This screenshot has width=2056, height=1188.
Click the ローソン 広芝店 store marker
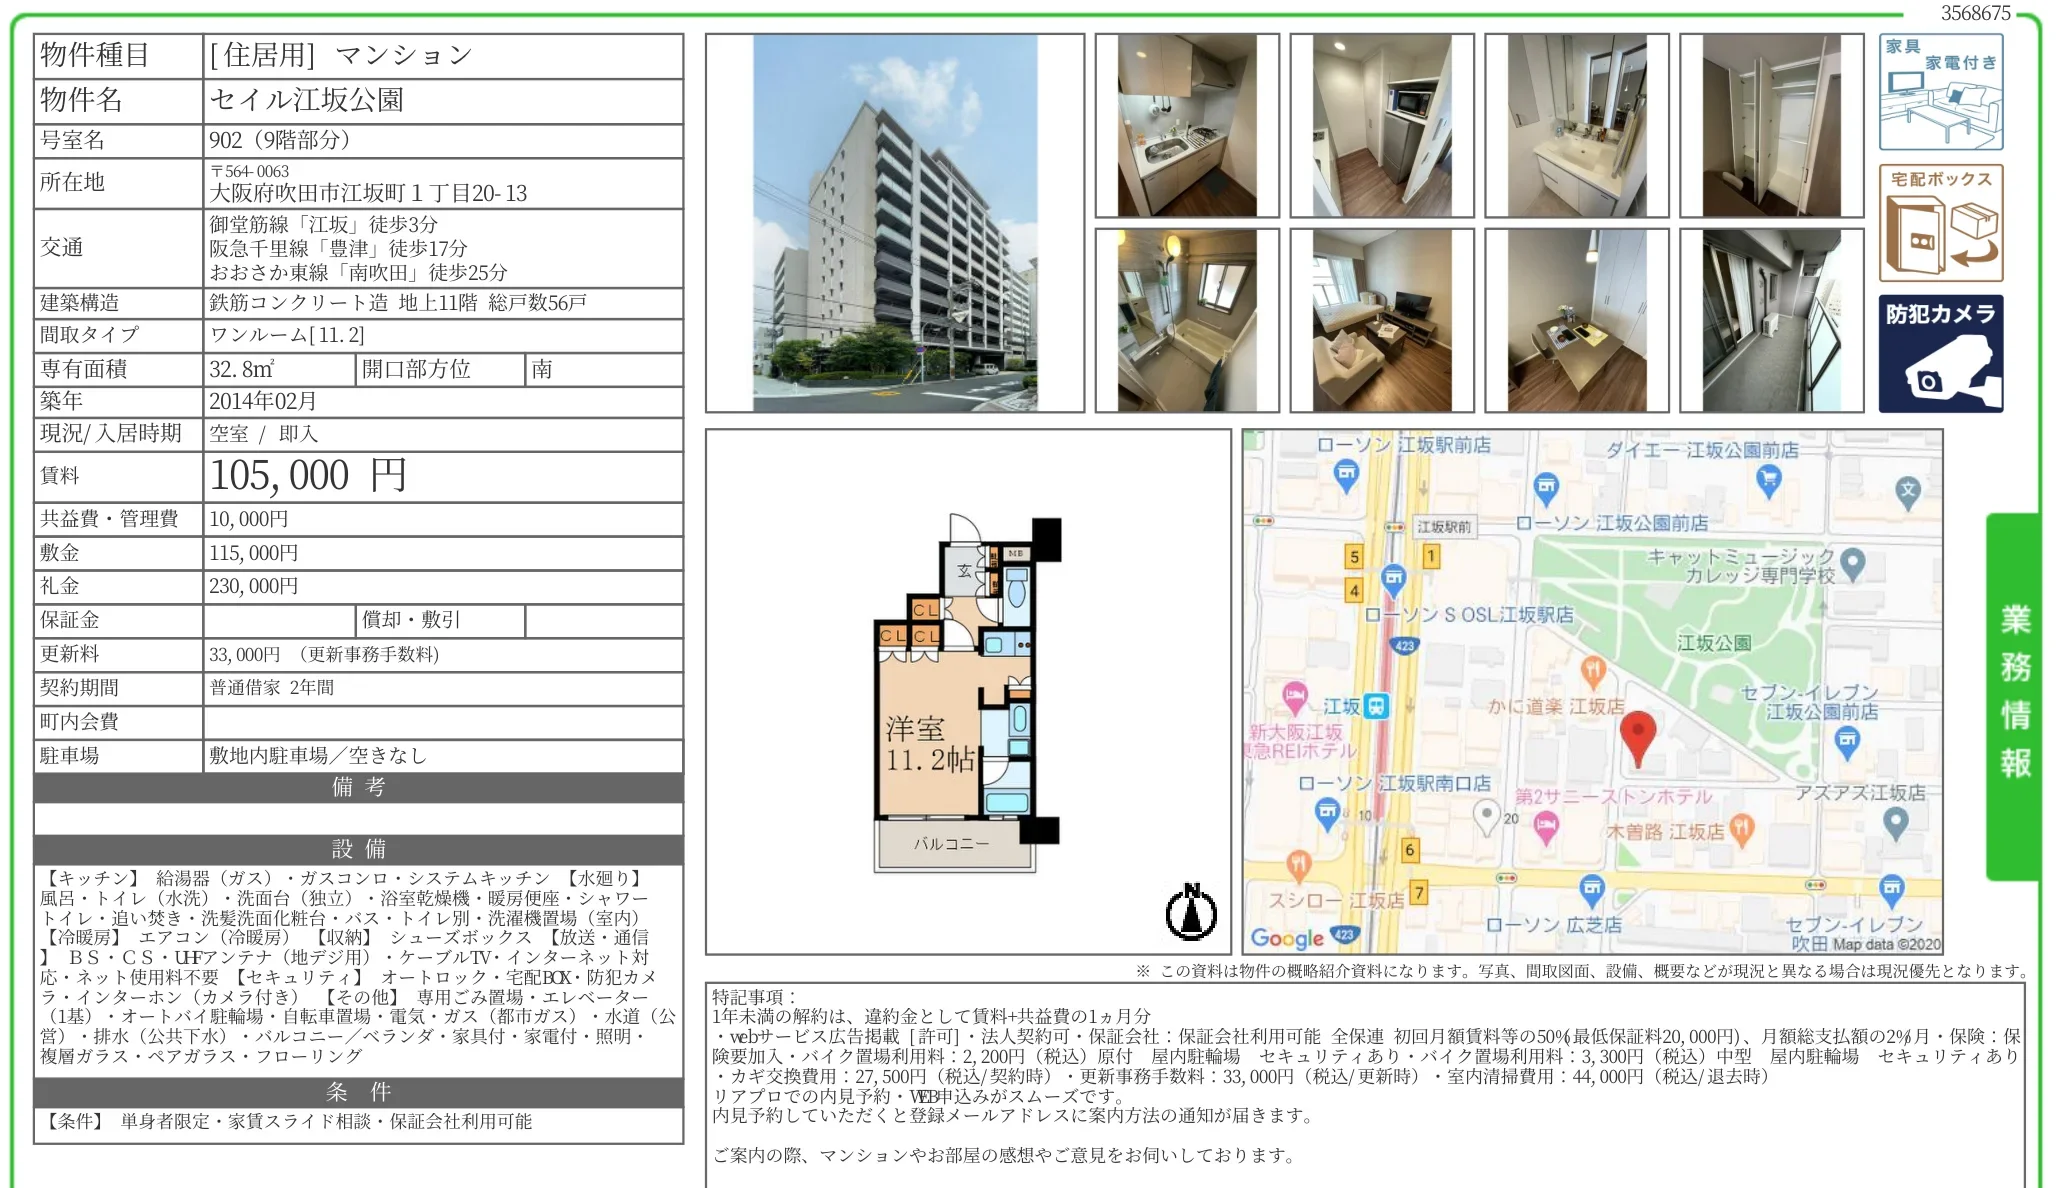[1591, 890]
